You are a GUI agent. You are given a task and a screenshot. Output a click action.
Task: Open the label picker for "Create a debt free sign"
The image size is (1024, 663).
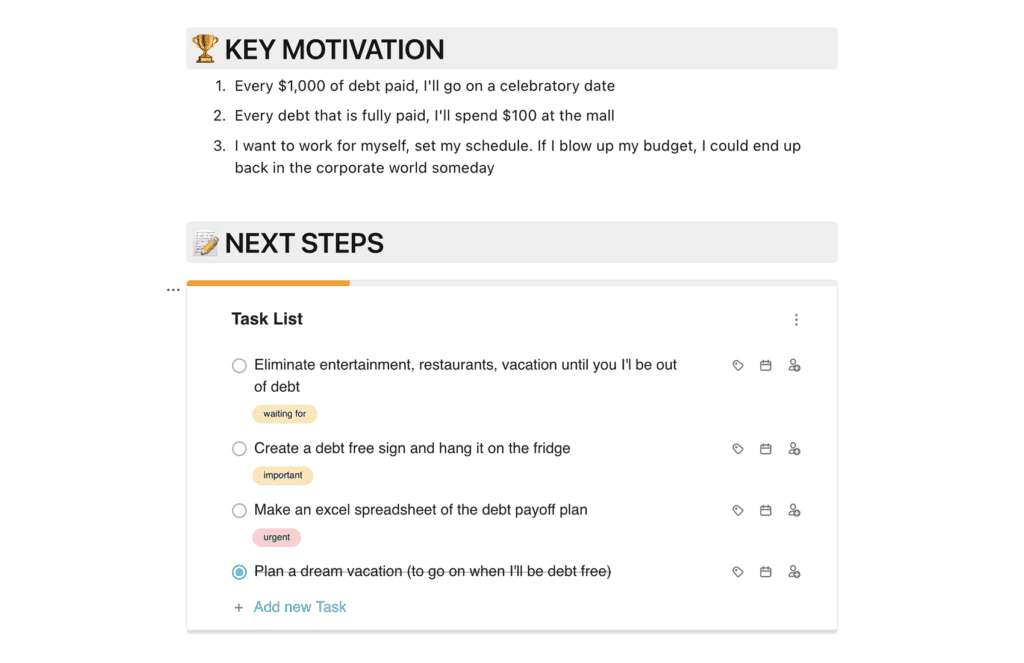738,448
